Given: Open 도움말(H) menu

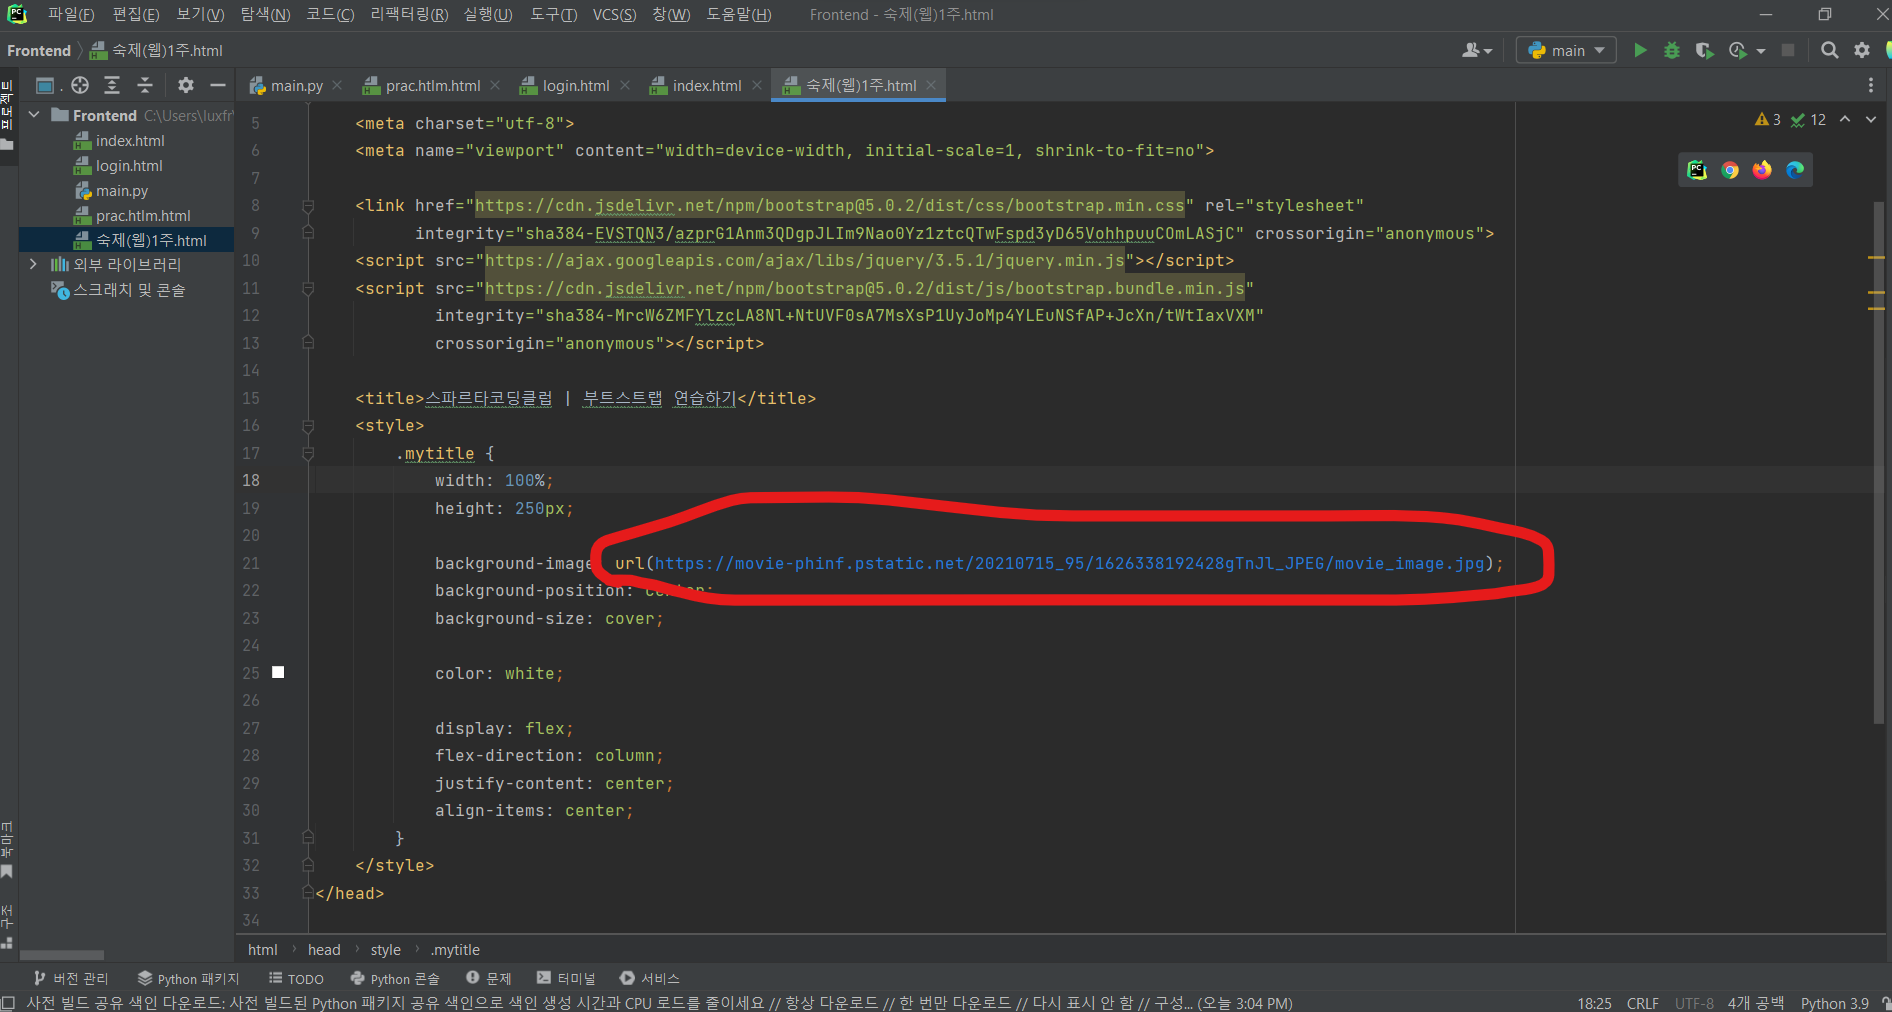Looking at the screenshot, I should pos(739,14).
